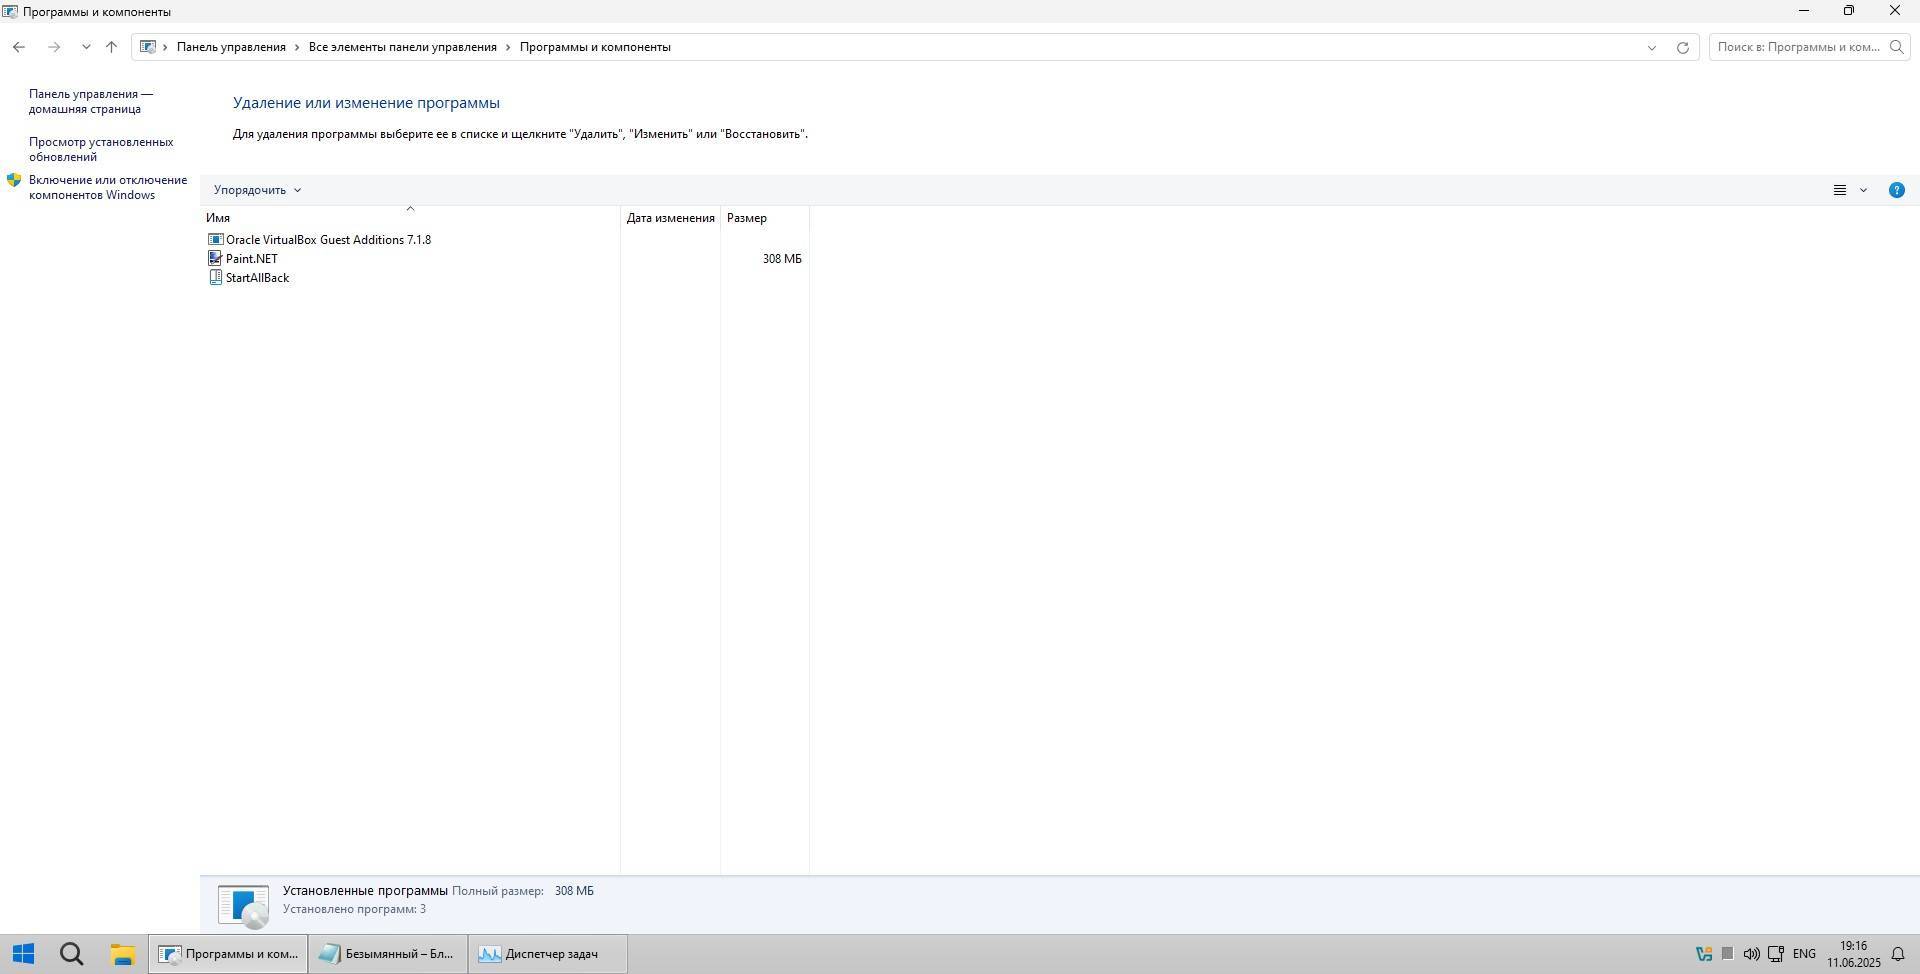The width and height of the screenshot is (1920, 974).
Task: Click the Paint.NET row icon
Action: [215, 259]
